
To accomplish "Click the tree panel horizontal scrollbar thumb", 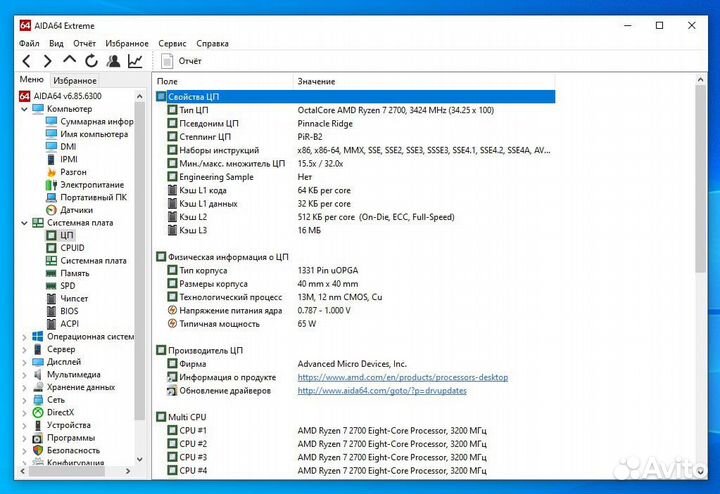I will tap(67, 471).
